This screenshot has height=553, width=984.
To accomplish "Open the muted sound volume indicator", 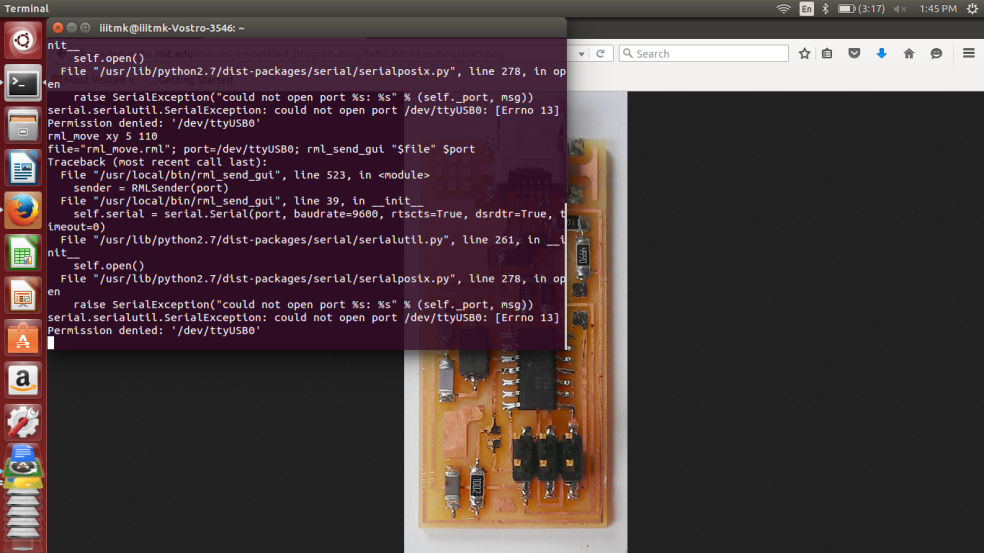I will point(900,9).
